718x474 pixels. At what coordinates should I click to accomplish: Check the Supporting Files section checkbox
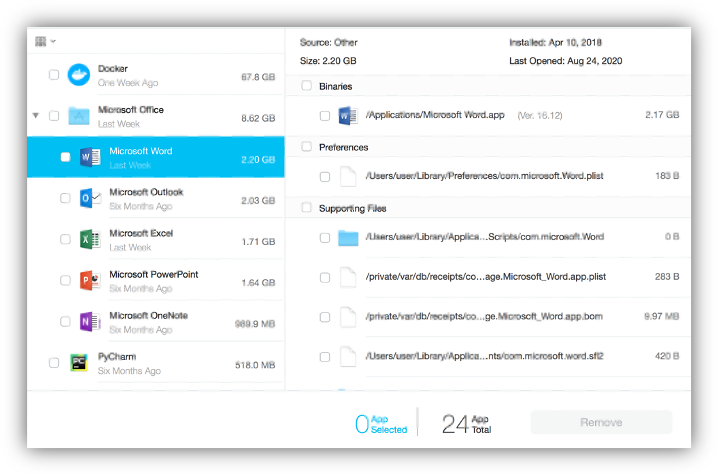[x=306, y=208]
